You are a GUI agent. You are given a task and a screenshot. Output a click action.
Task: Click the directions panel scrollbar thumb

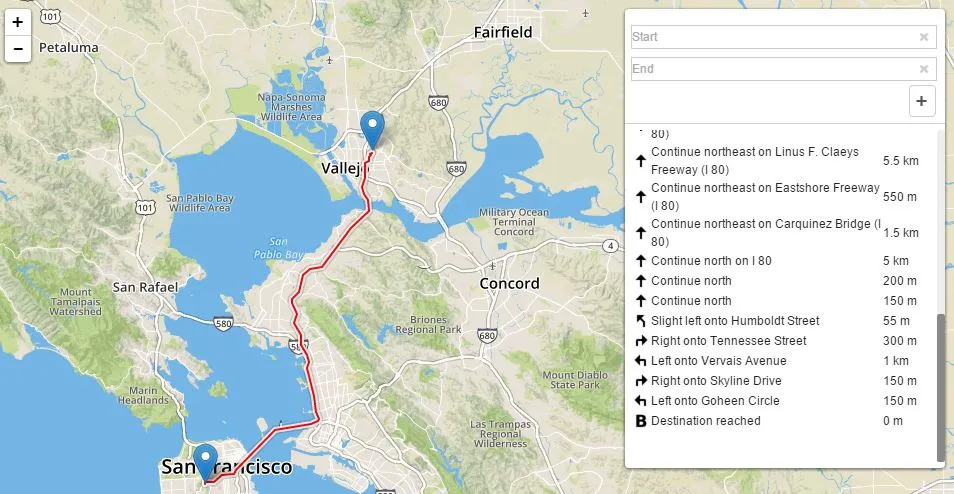pyautogui.click(x=941, y=387)
